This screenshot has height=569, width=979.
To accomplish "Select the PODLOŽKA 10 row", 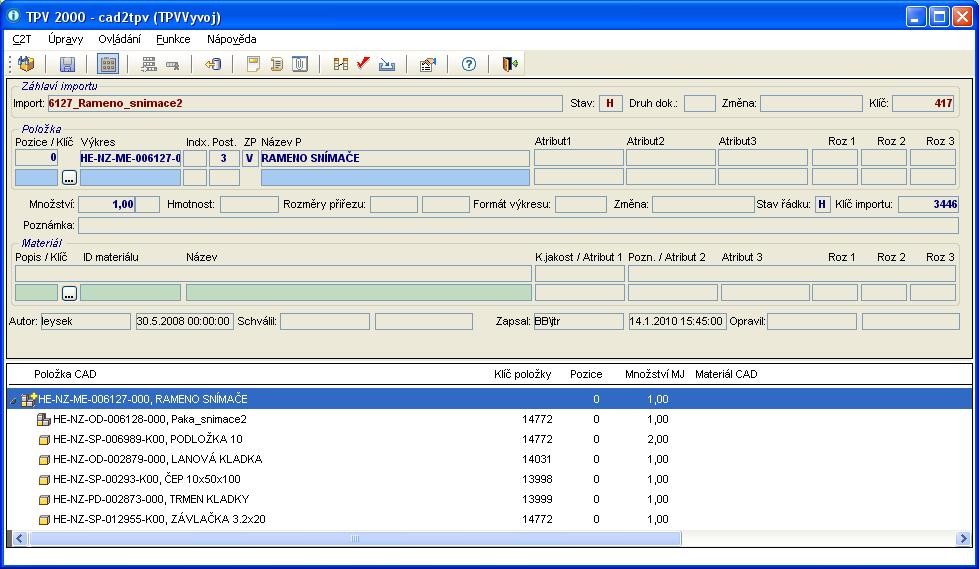I will 490,439.
